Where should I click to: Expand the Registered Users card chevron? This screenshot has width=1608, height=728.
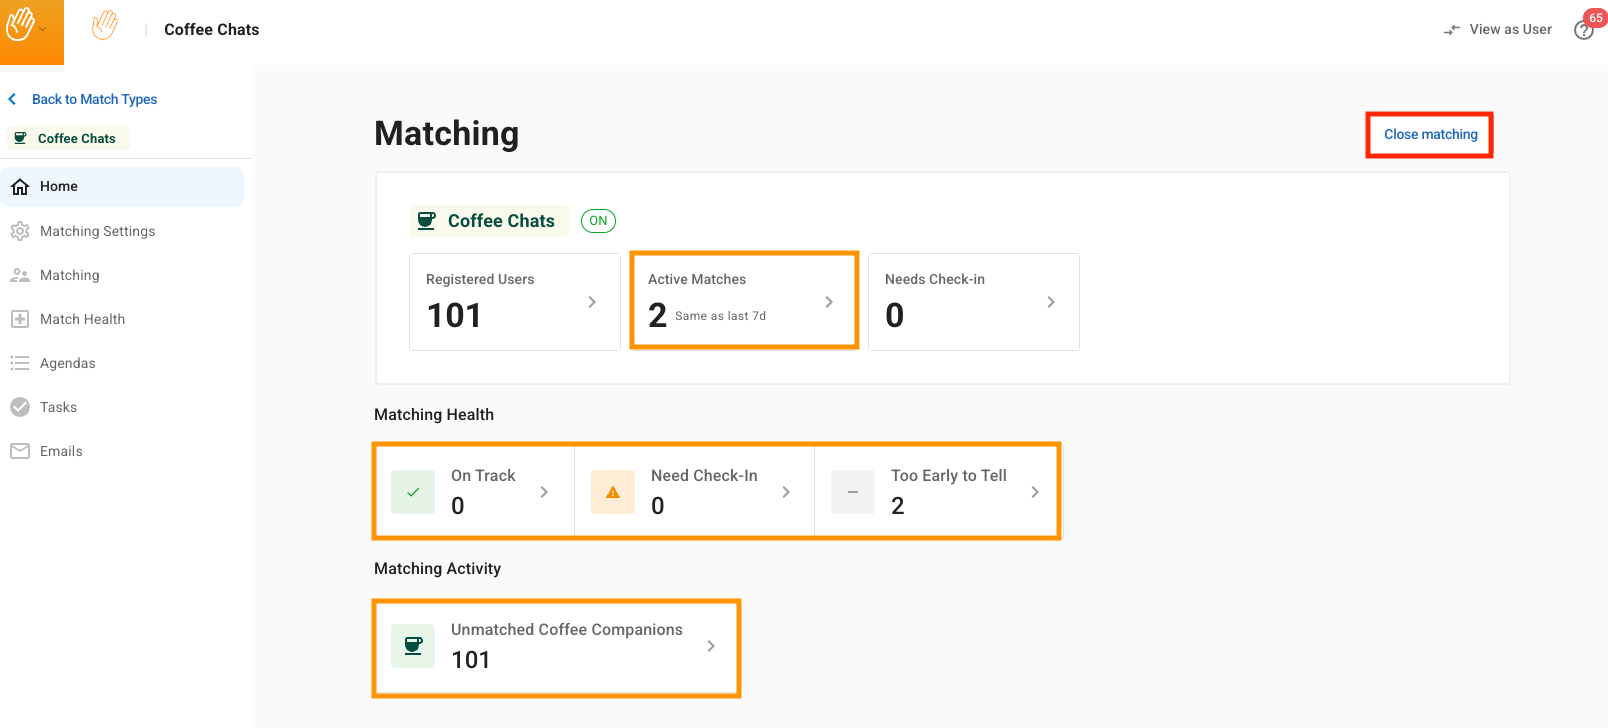coord(592,302)
